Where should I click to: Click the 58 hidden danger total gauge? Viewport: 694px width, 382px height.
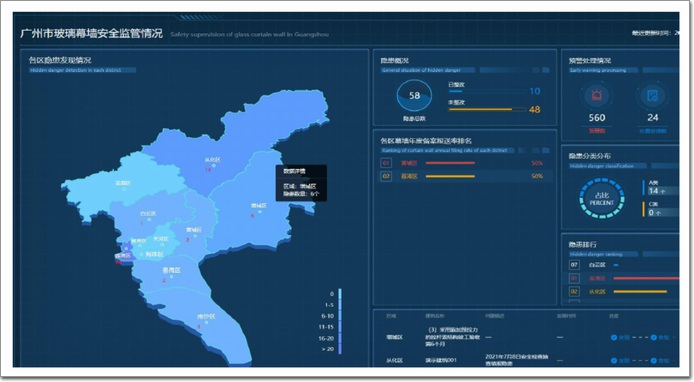[x=414, y=96]
